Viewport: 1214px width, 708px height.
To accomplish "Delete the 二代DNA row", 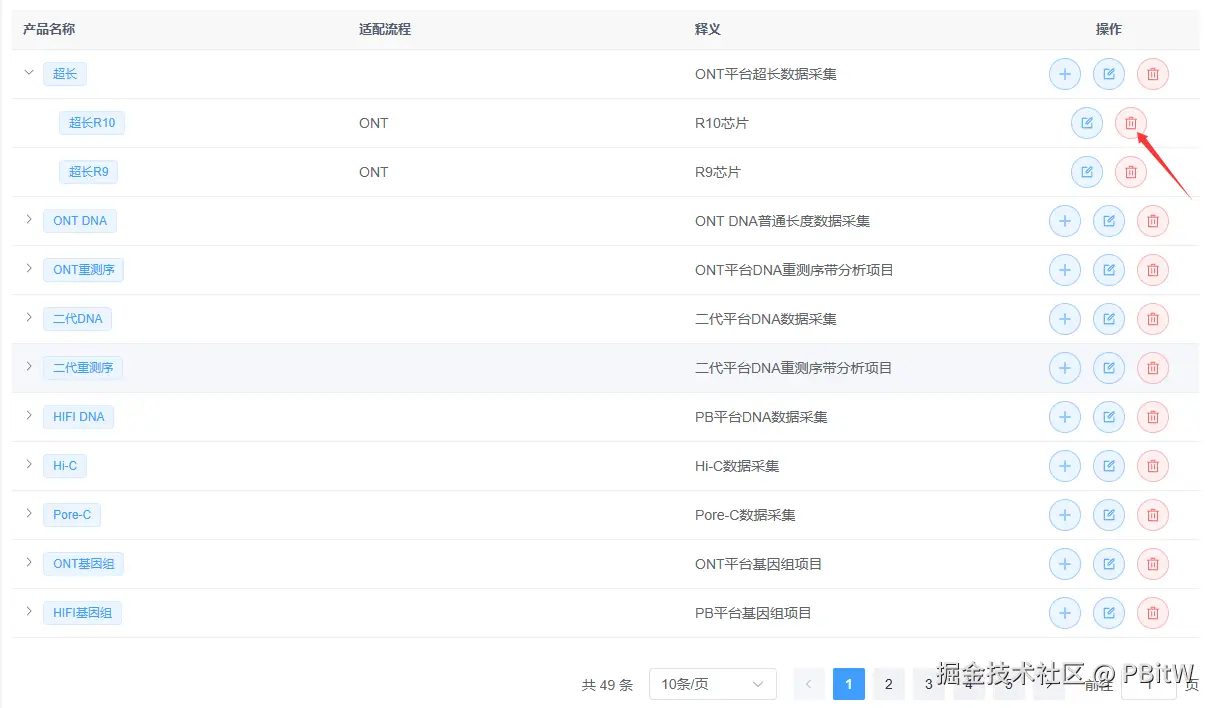I will click(x=1153, y=319).
